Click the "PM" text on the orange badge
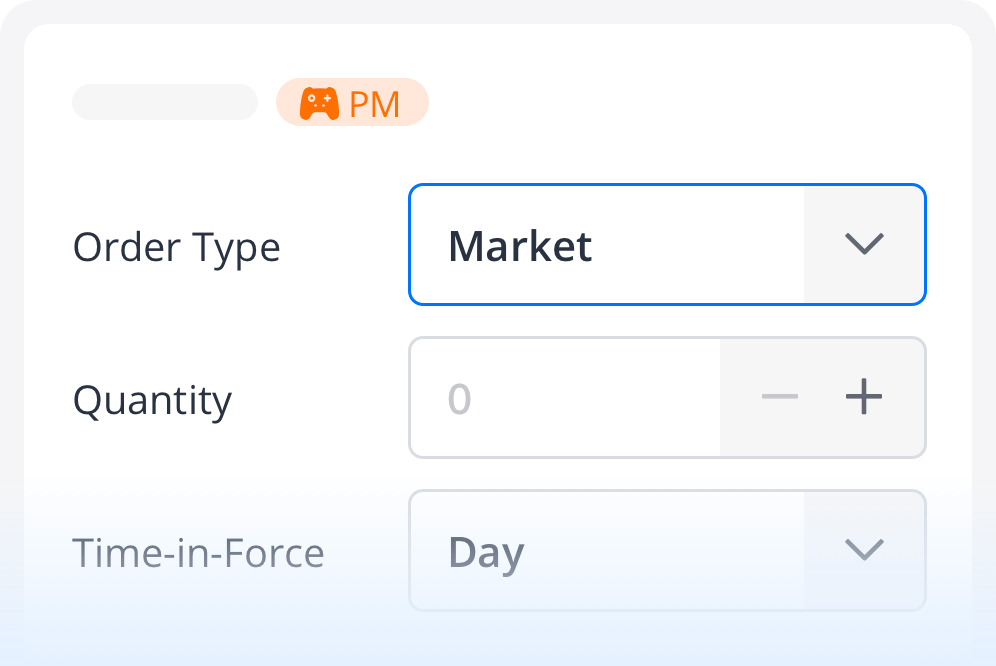Screen dimensions: 996x666 point(375,104)
